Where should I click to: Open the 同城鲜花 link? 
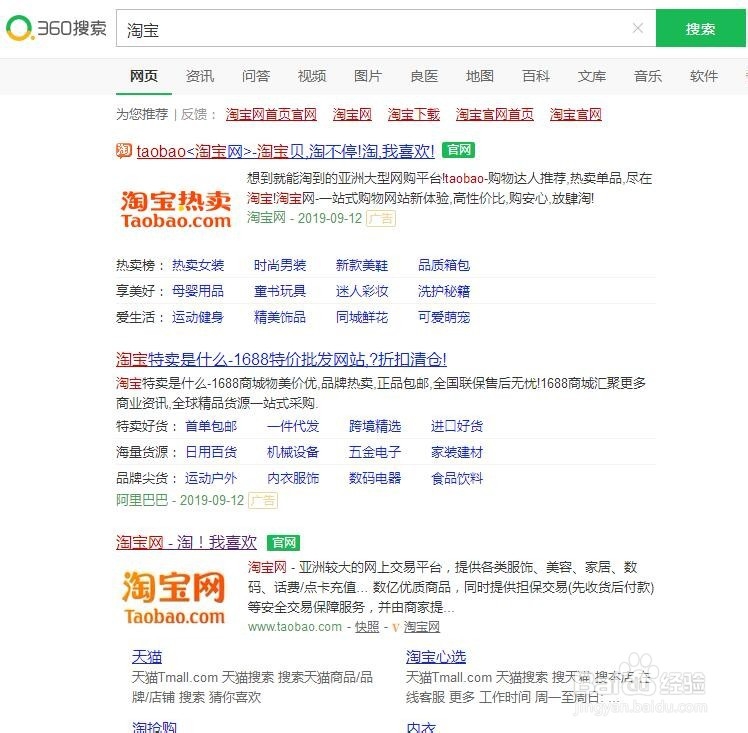pos(362,317)
